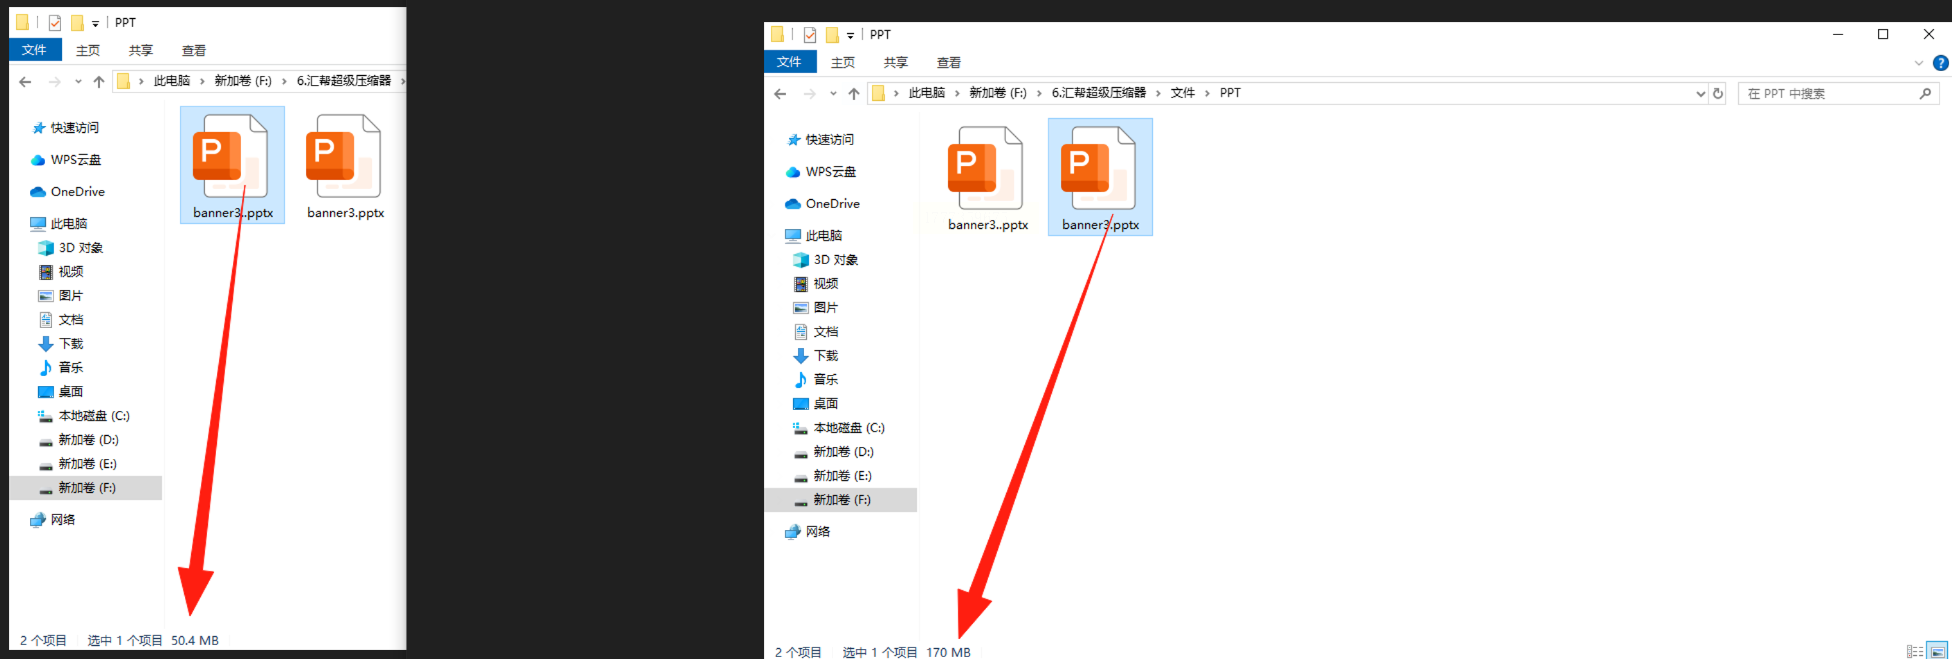Open recent locations dropdown in right window
1952x659 pixels.
[832, 93]
